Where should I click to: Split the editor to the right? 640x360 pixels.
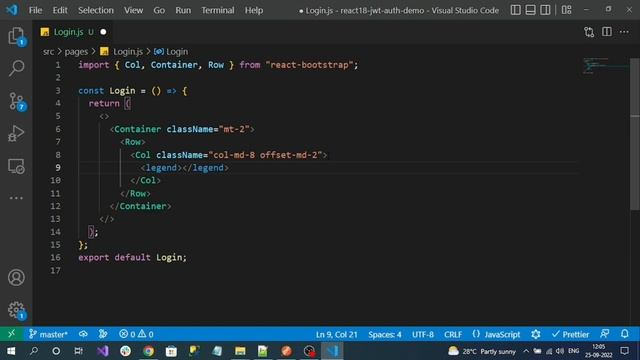[607, 32]
